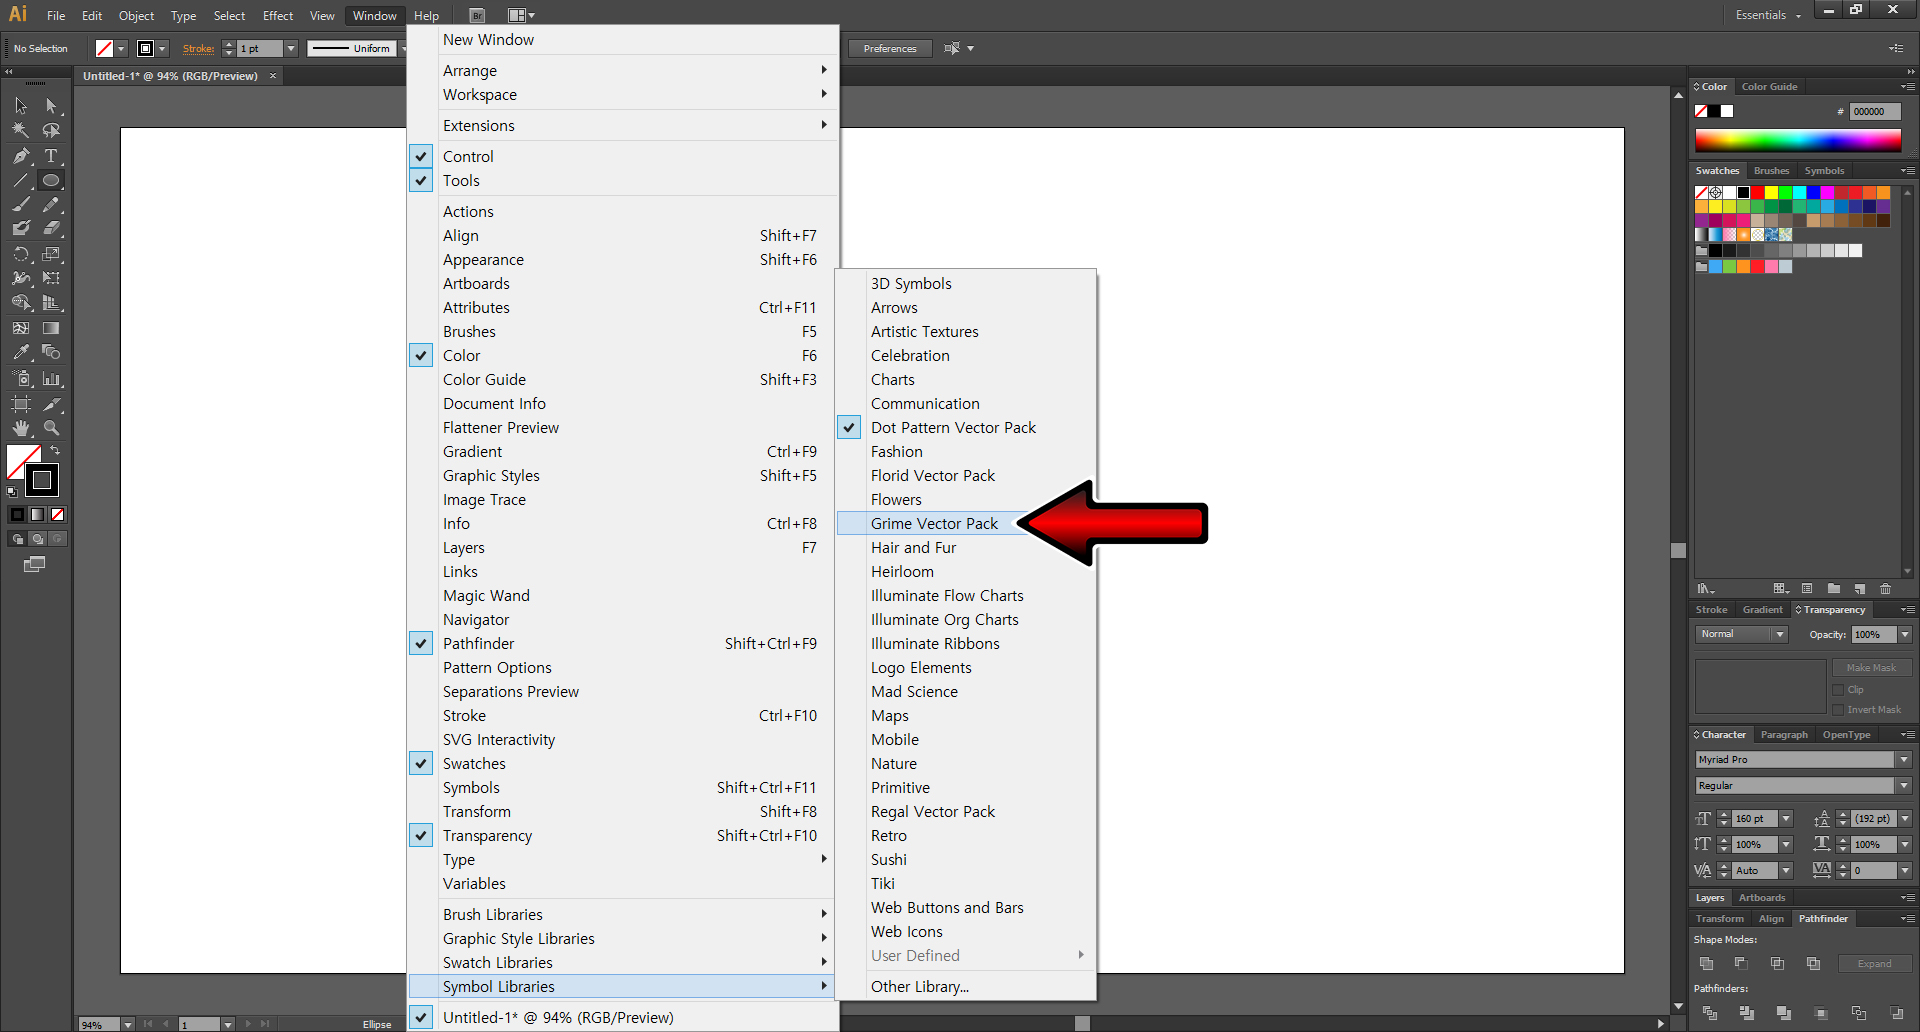Pick the Free Transform tool

coord(51,278)
